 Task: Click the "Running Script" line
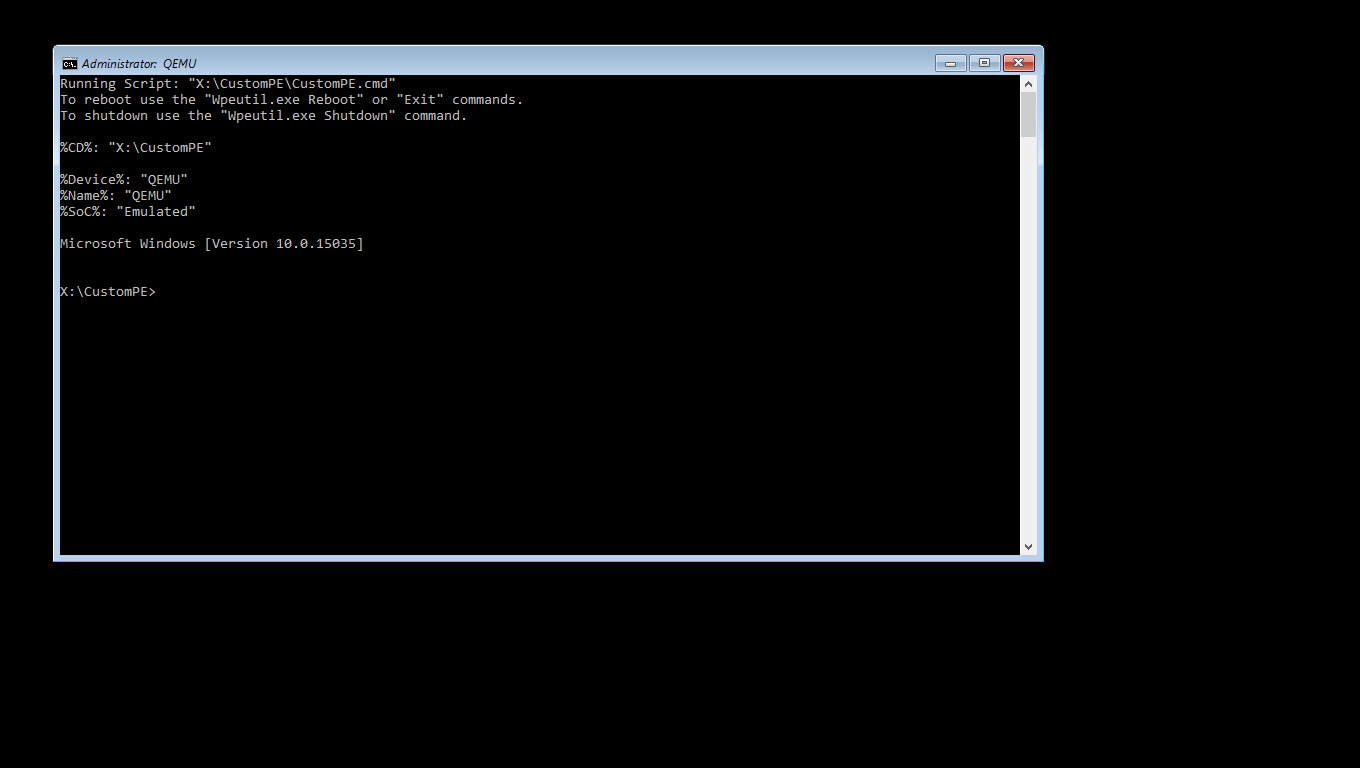click(228, 84)
